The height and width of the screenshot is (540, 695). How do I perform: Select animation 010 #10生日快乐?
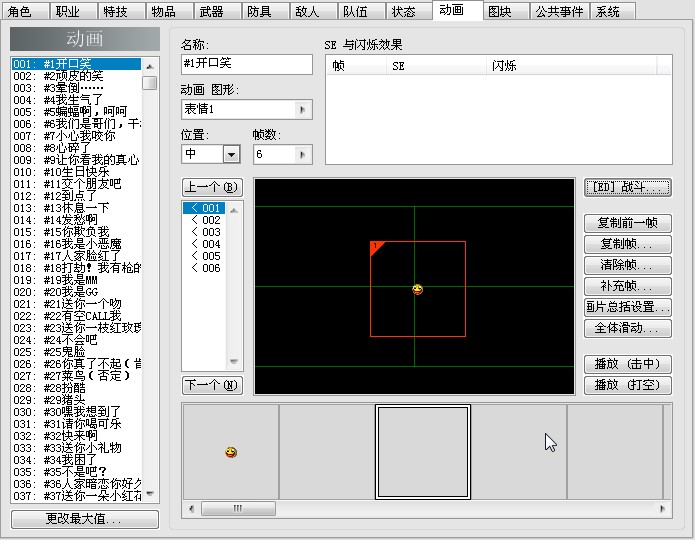[76, 172]
